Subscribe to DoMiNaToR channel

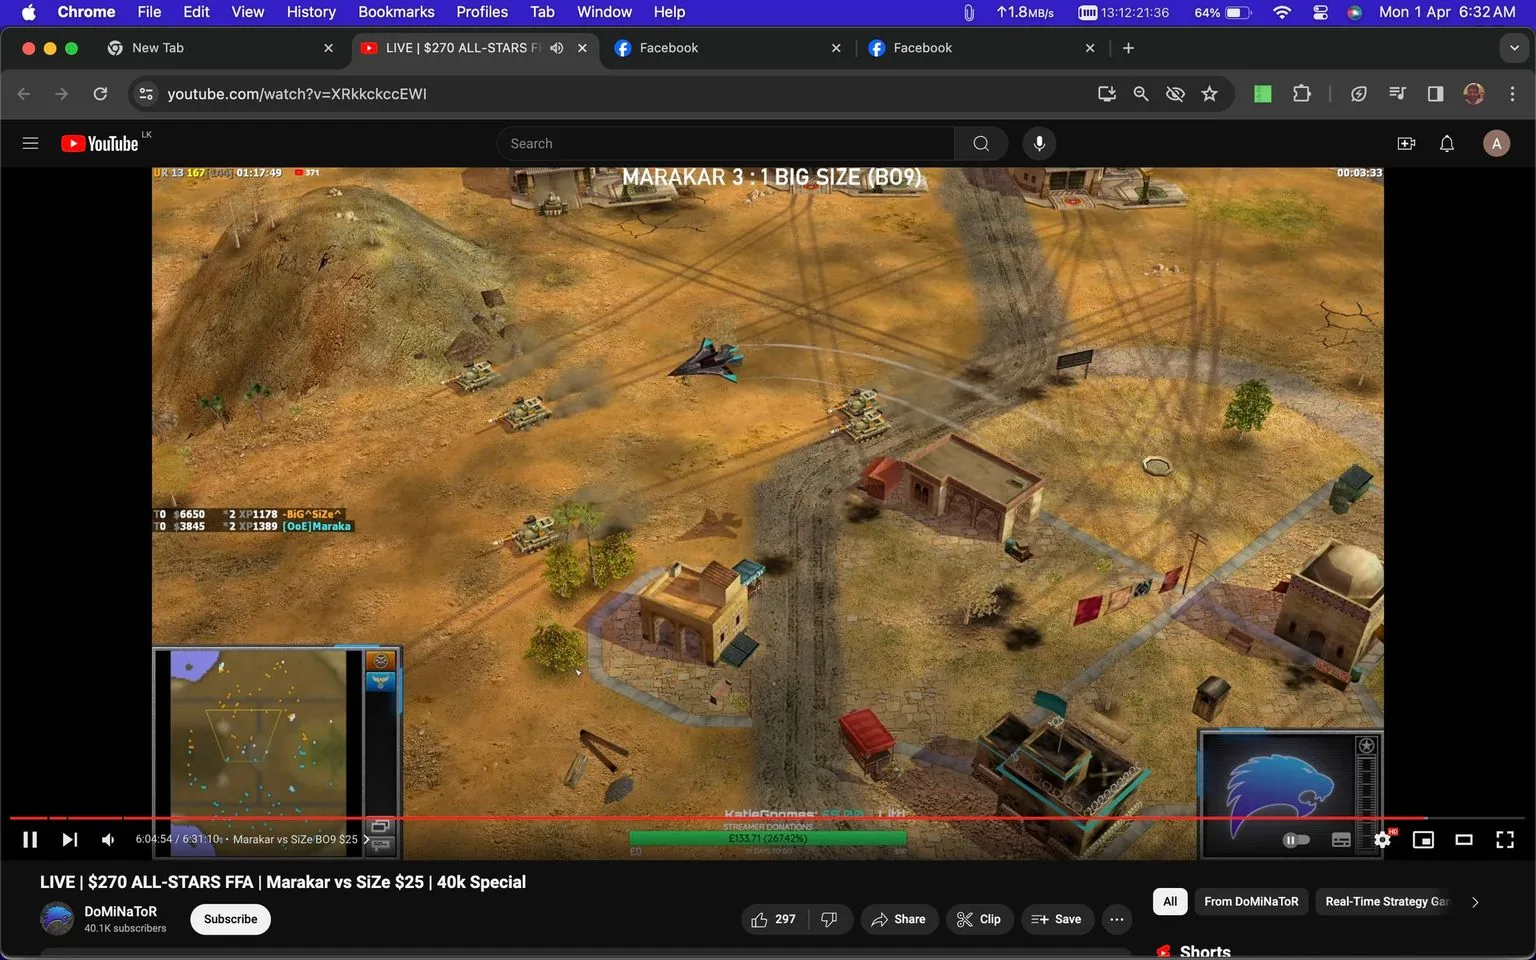(x=229, y=918)
